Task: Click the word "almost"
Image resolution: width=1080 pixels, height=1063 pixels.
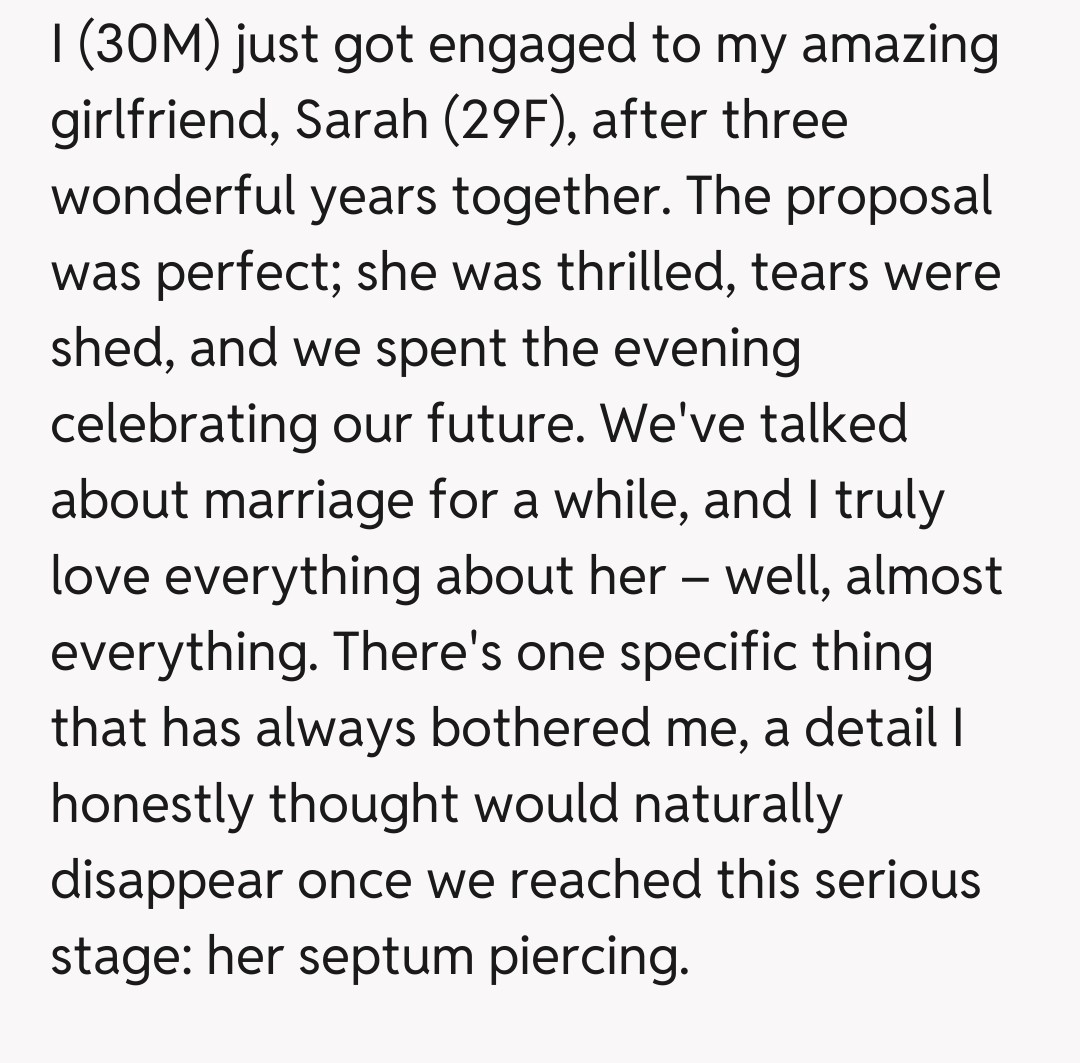Action: [x=923, y=576]
